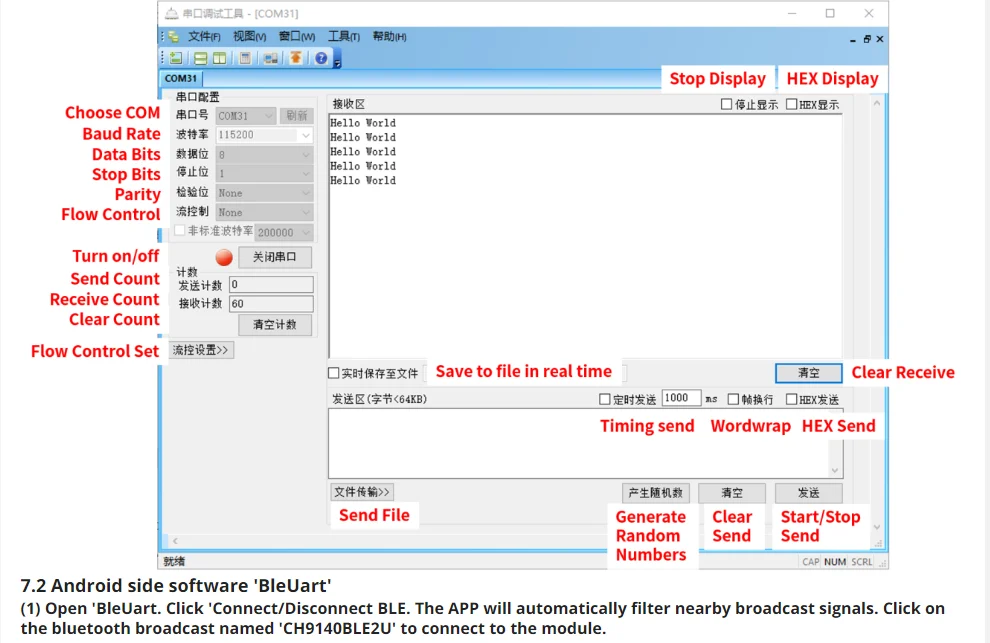The image size is (990, 643).
Task: Click the vertical split layout toolbar icon
Action: click(x=219, y=58)
